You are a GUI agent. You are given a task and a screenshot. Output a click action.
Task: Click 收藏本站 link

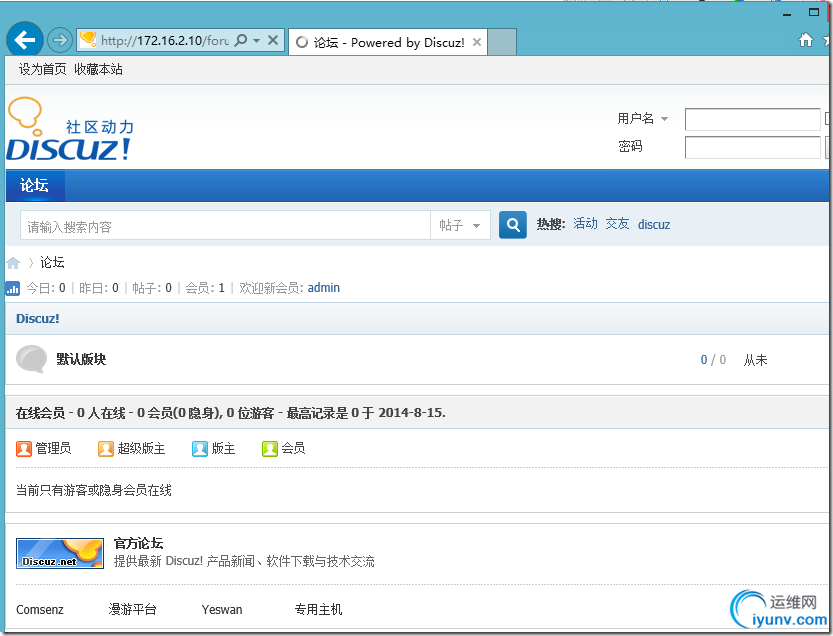click(98, 69)
